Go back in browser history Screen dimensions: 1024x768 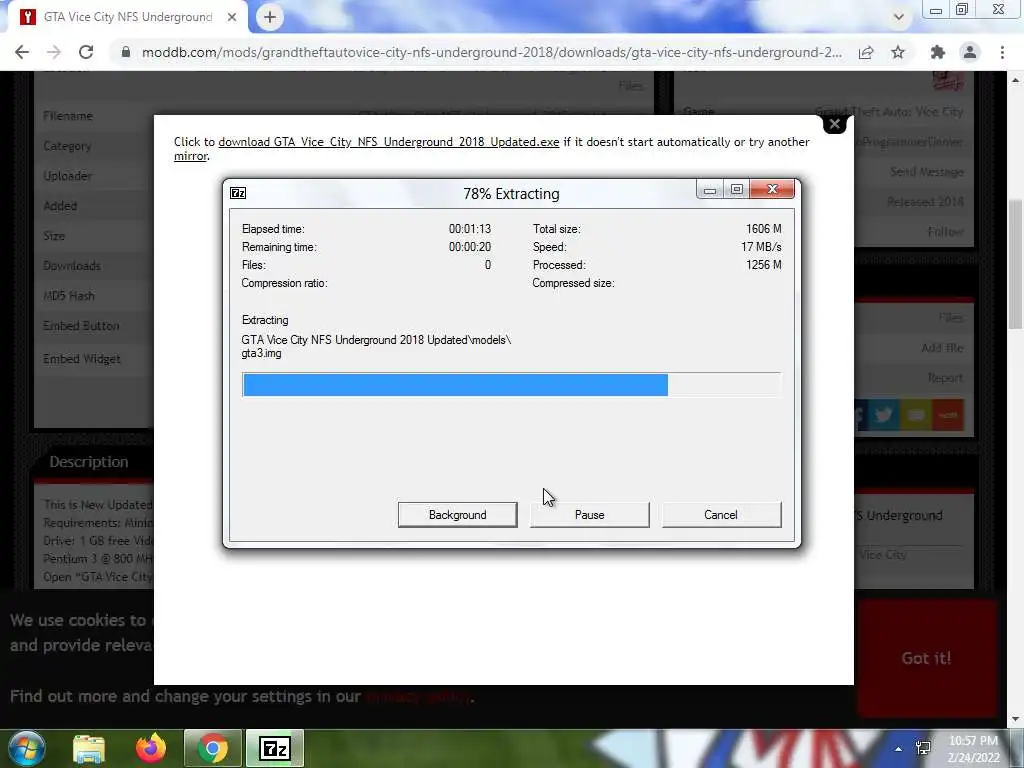click(22, 52)
